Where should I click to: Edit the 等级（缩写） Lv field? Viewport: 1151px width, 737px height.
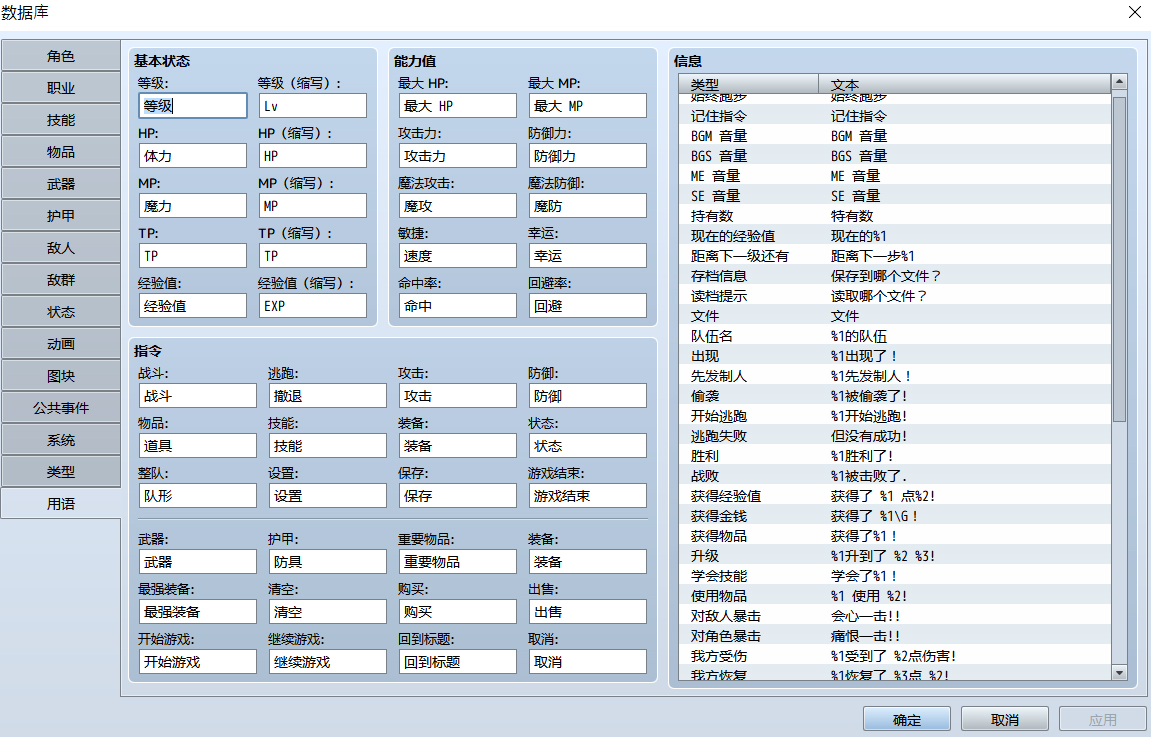coord(313,106)
